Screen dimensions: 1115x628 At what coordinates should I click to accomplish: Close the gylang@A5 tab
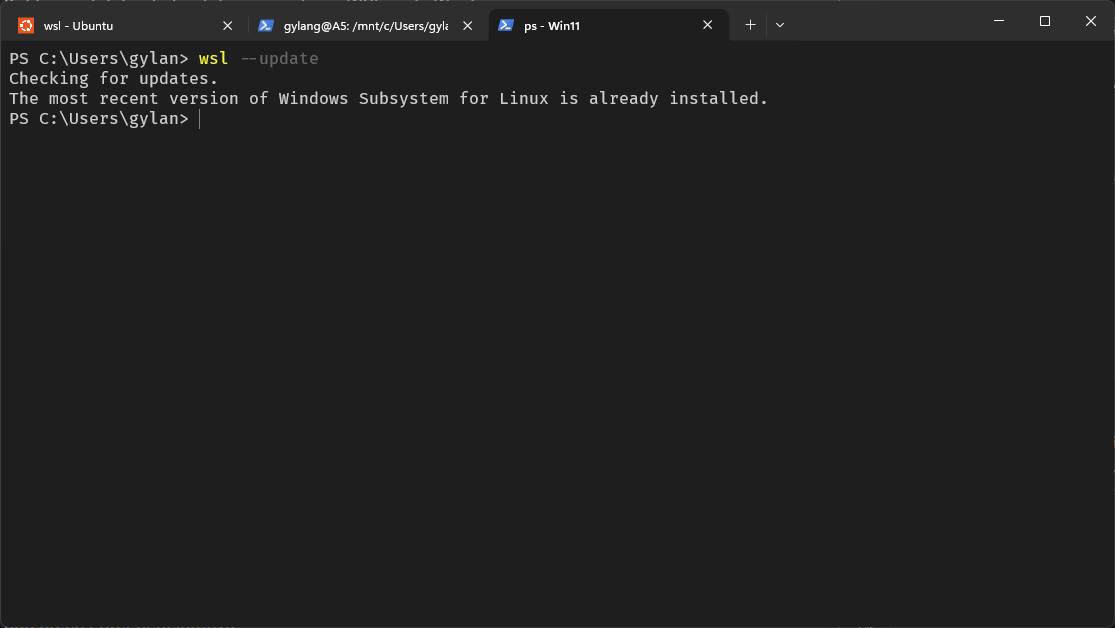pyautogui.click(x=468, y=26)
